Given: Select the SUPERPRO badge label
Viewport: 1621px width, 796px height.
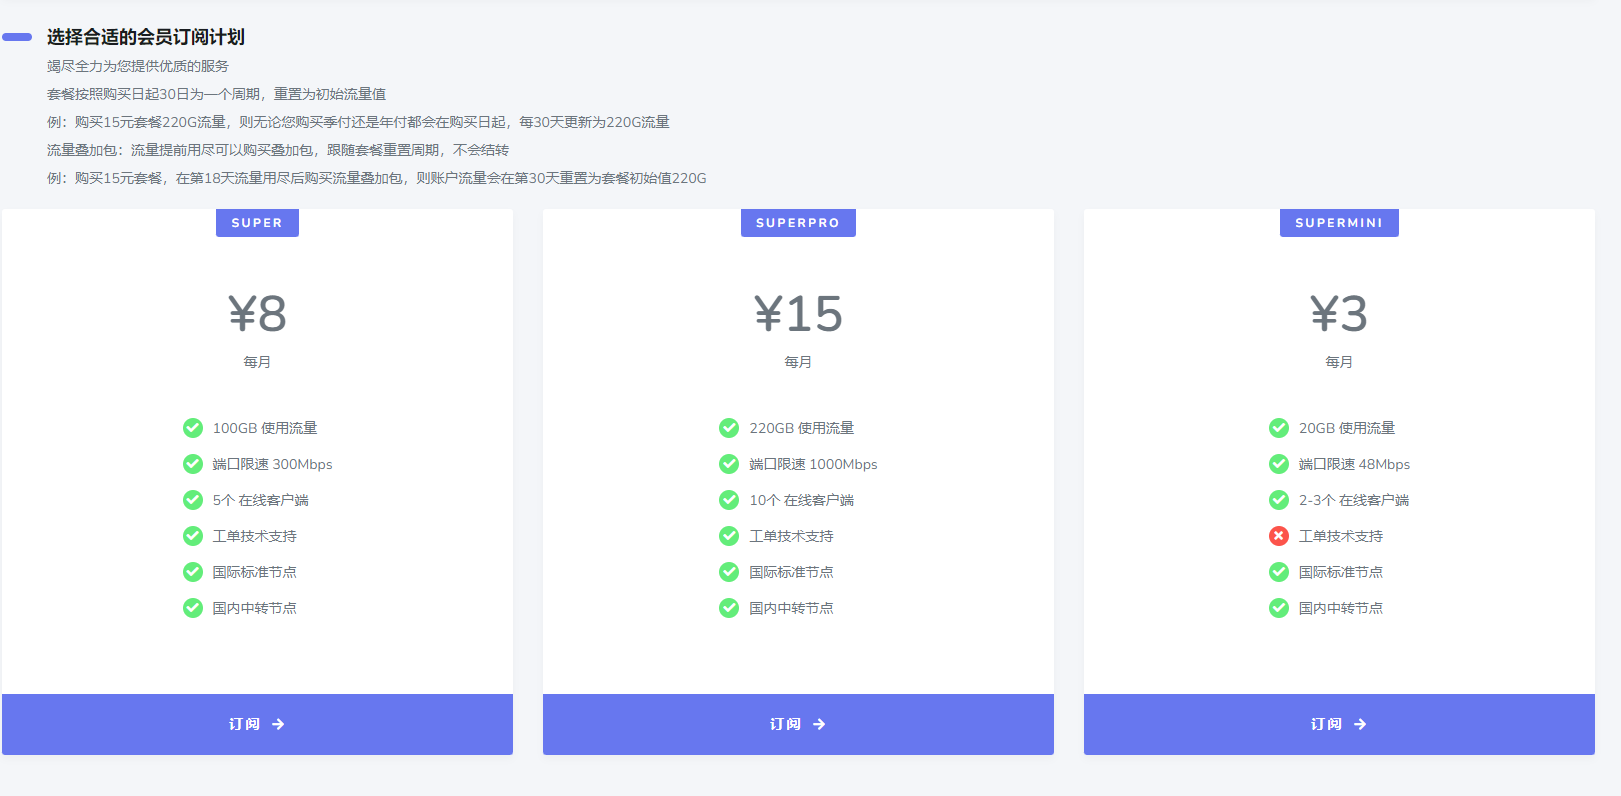Looking at the screenshot, I should tap(798, 223).
